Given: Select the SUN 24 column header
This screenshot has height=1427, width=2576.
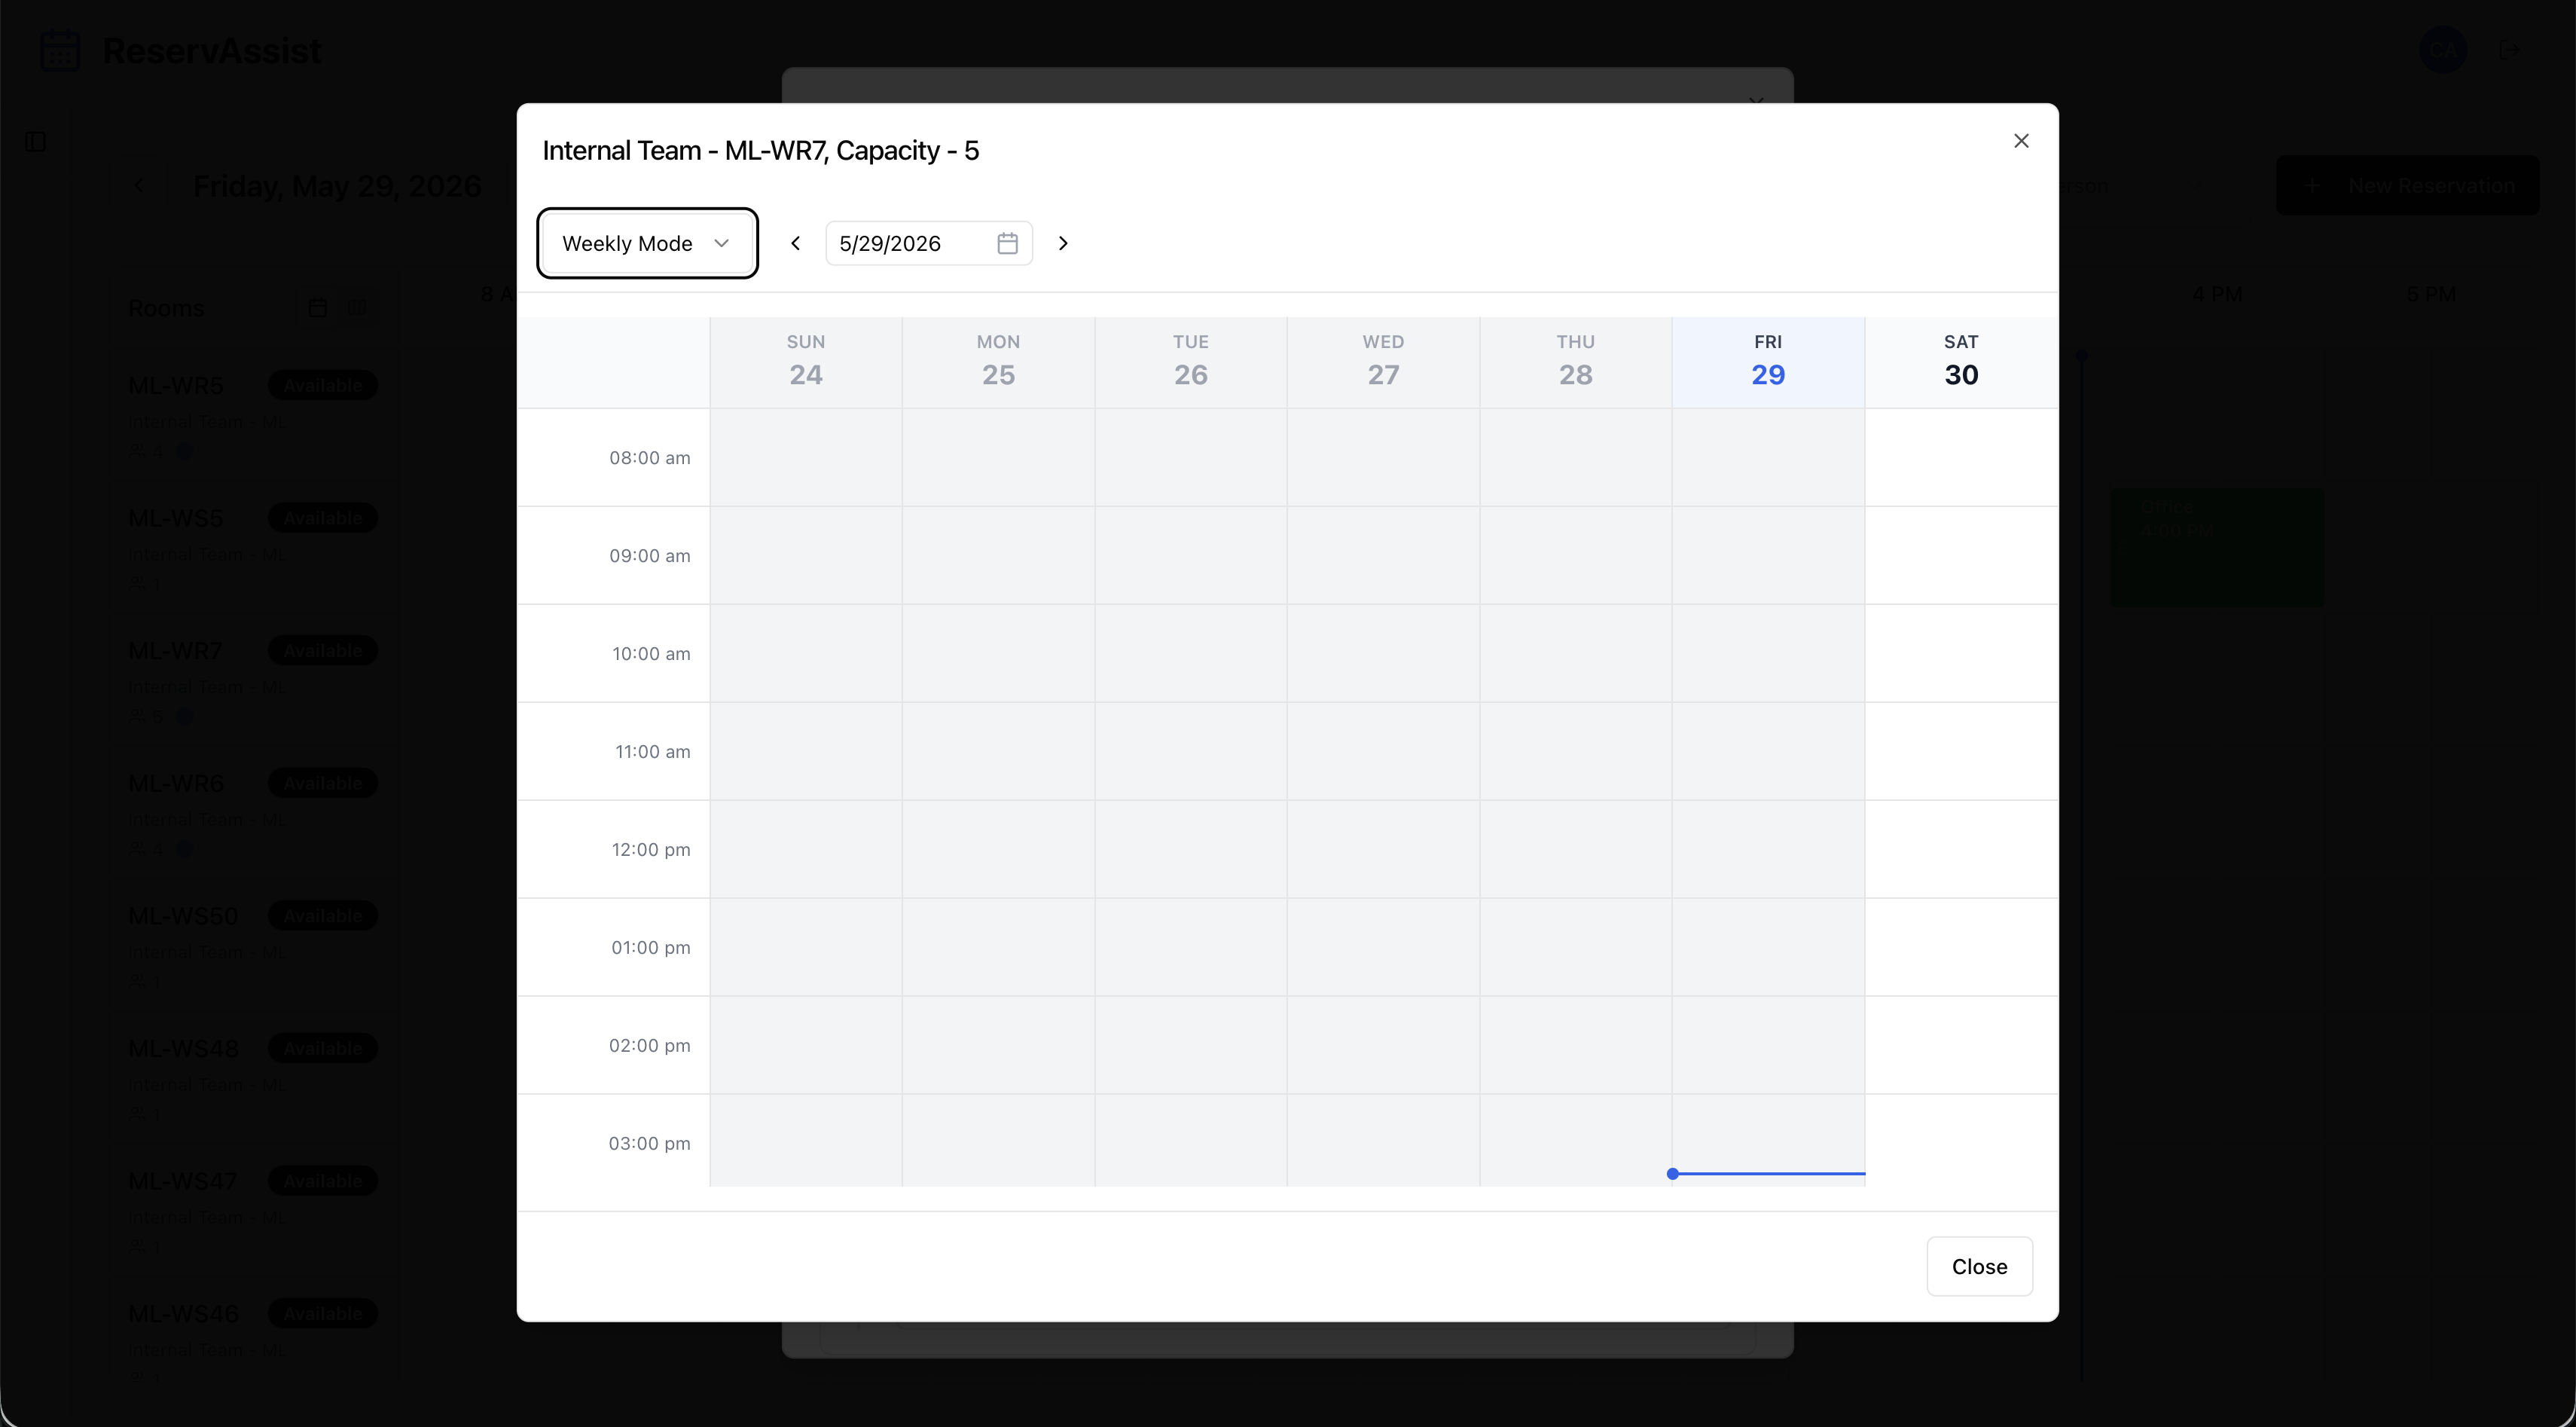Looking at the screenshot, I should (806, 362).
